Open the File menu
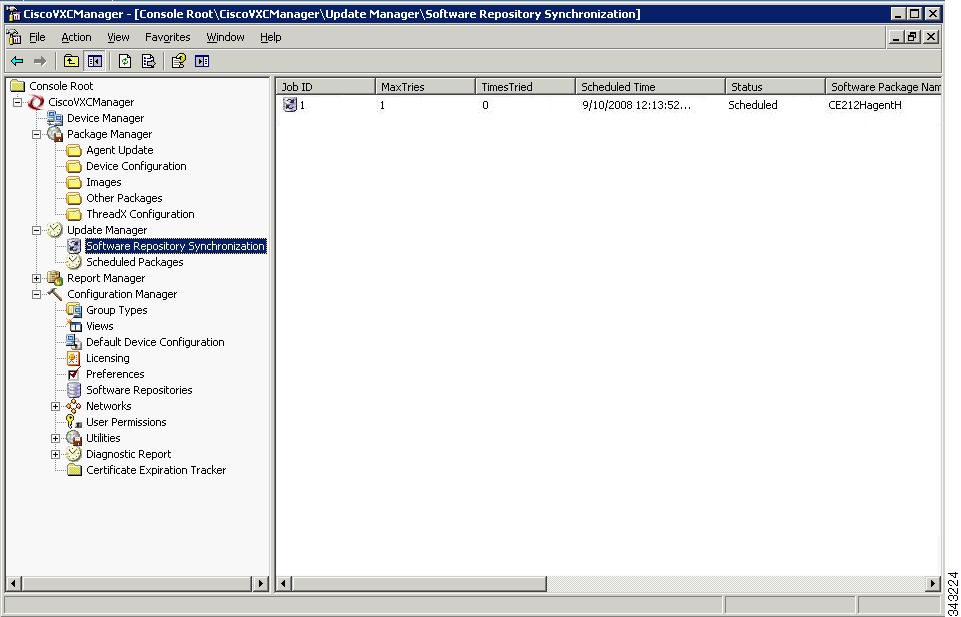 coord(37,37)
